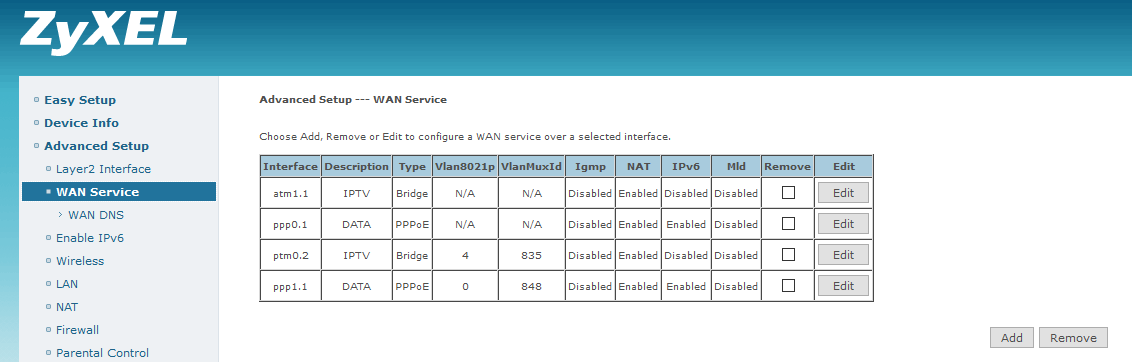The image size is (1132, 362).
Task: Go to the Firewall page
Action: tap(77, 329)
